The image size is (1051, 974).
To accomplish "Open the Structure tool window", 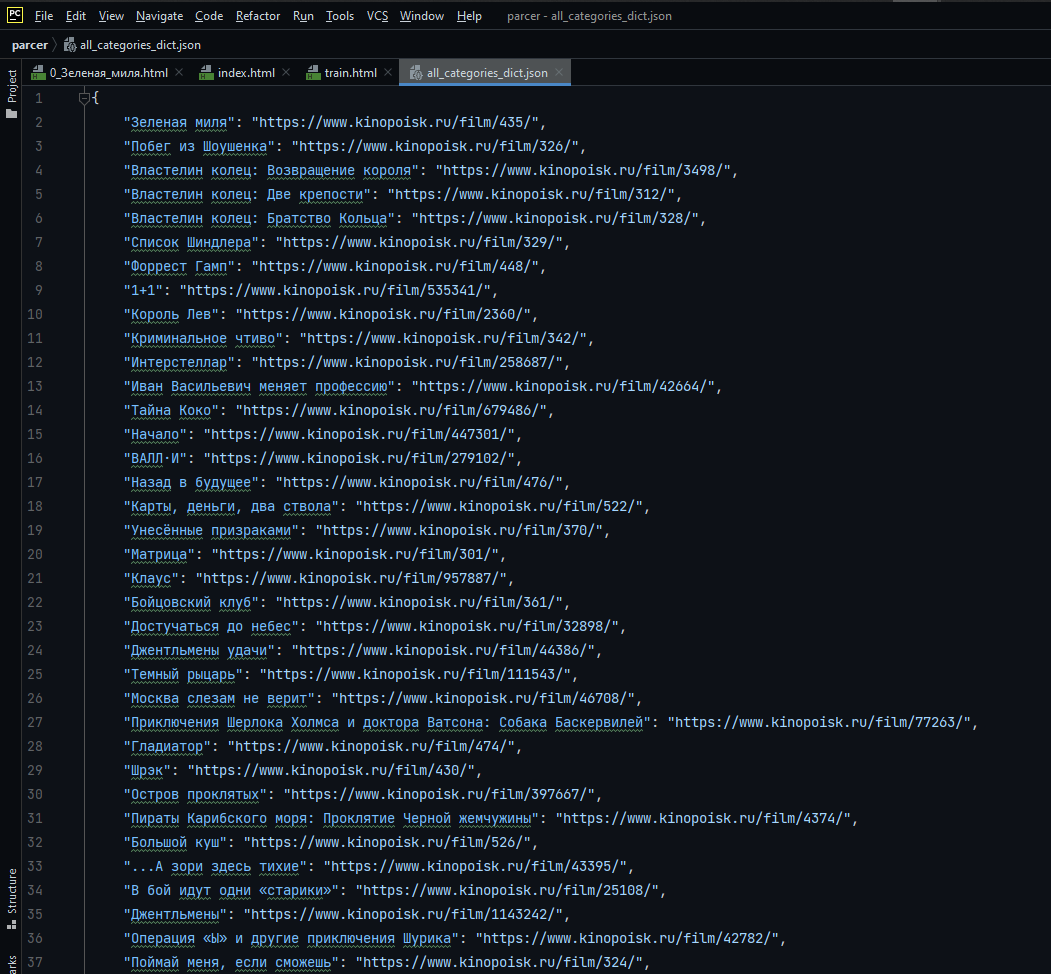I will click(x=11, y=899).
